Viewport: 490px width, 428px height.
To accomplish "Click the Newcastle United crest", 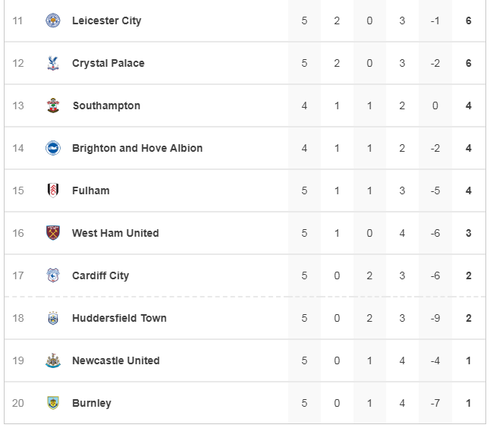I will (53, 360).
